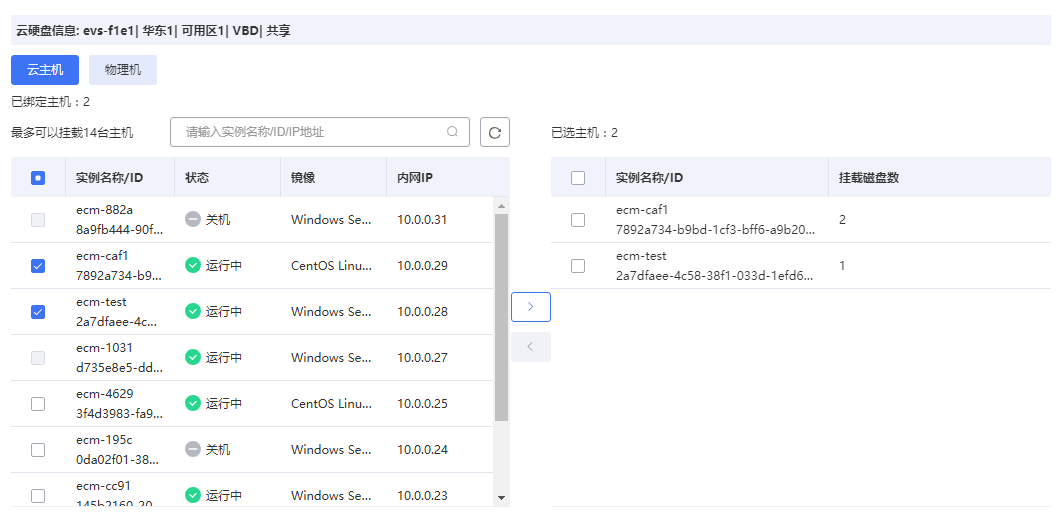Tick select-all checkbox in selected hosts header
Viewport: 1064px width, 527px height.
point(578,178)
